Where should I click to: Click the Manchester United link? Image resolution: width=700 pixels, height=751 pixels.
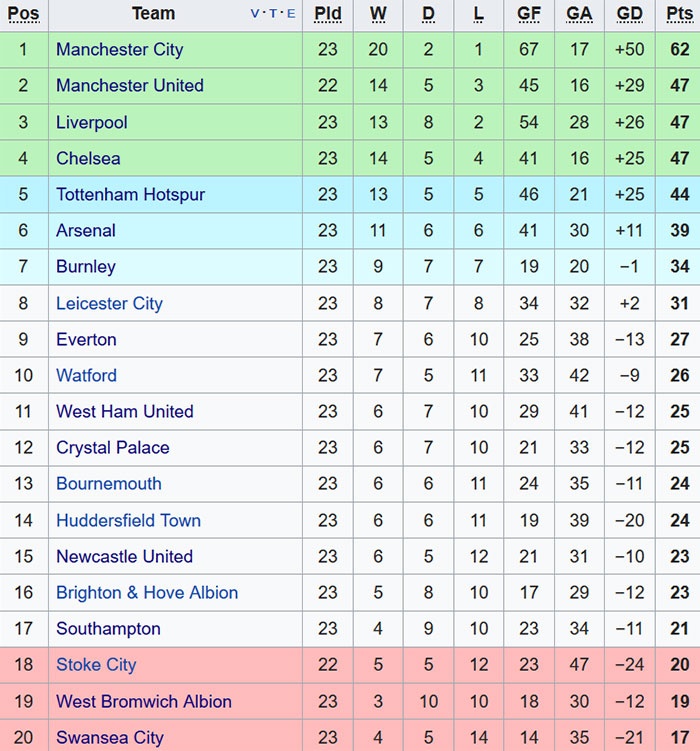pos(129,85)
